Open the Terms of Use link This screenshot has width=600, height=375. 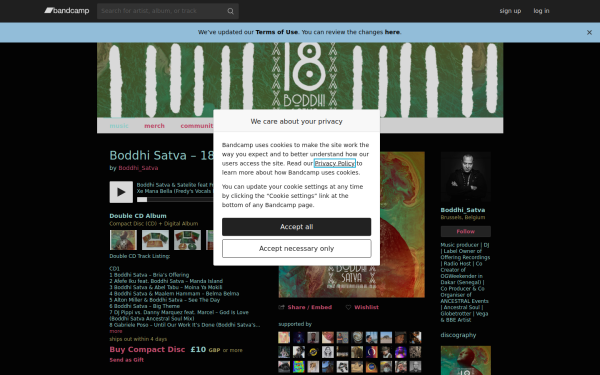pos(277,32)
